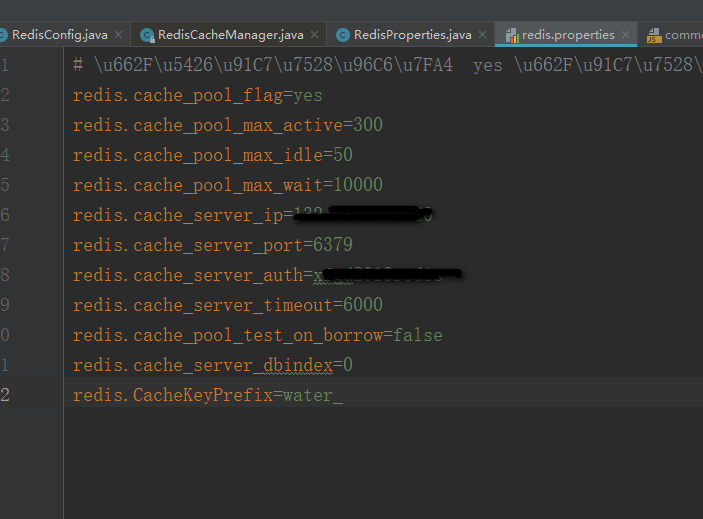The image size is (703, 519).
Task: Close the redis.properties tab
Action: click(625, 35)
